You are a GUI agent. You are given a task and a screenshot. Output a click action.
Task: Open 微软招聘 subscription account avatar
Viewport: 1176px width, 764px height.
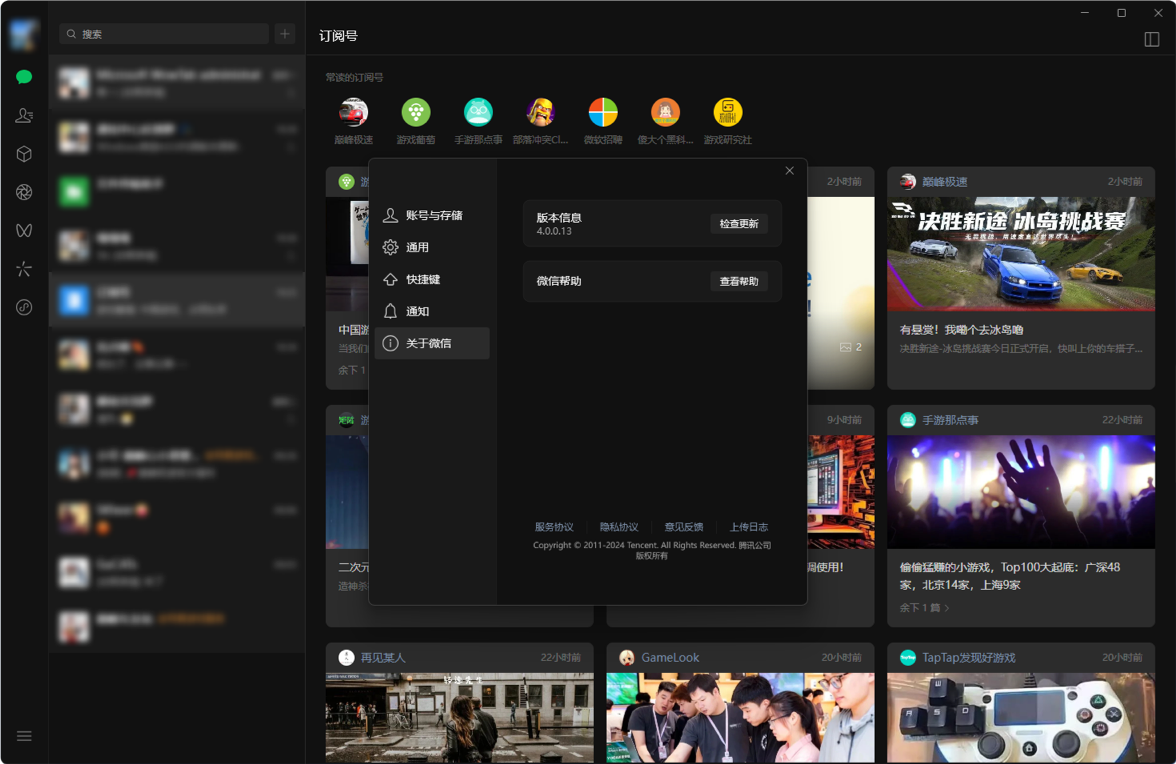(x=603, y=112)
